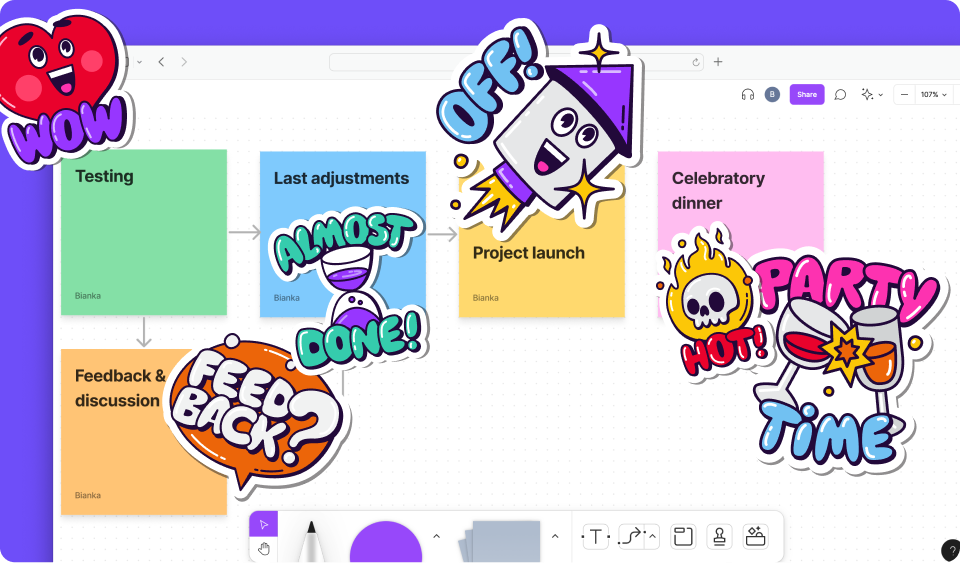Viewport: 960px width, 563px height.
Task: Open the stickers and widgets tool
Action: (755, 537)
